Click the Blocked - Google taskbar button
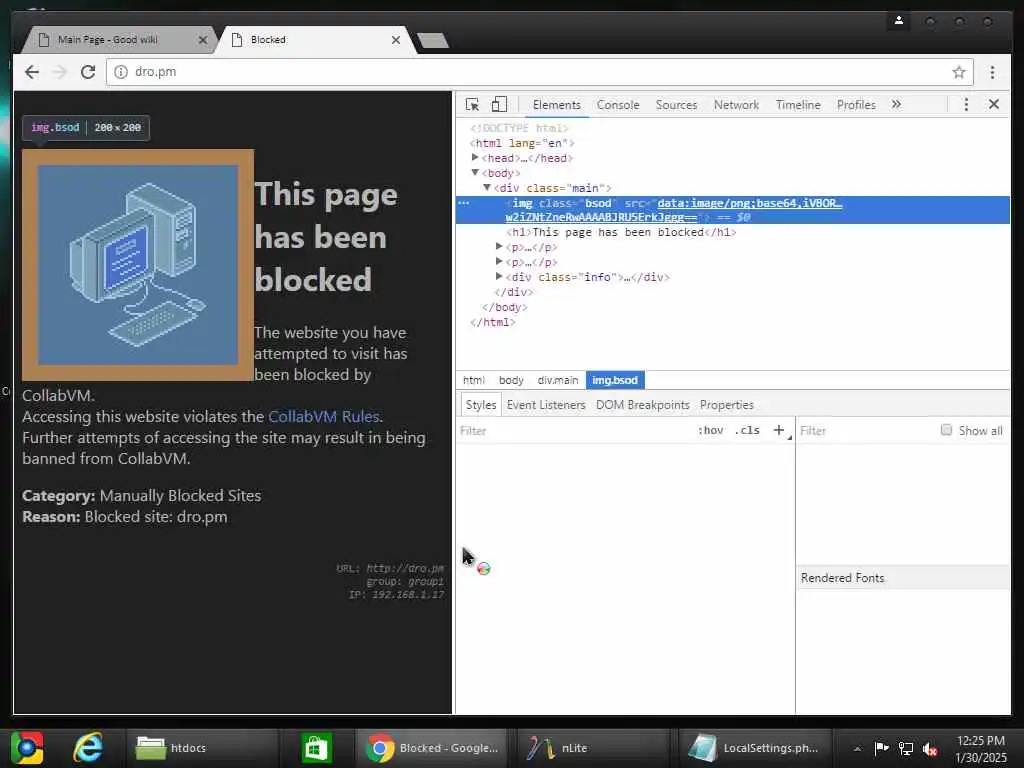 click(x=432, y=748)
